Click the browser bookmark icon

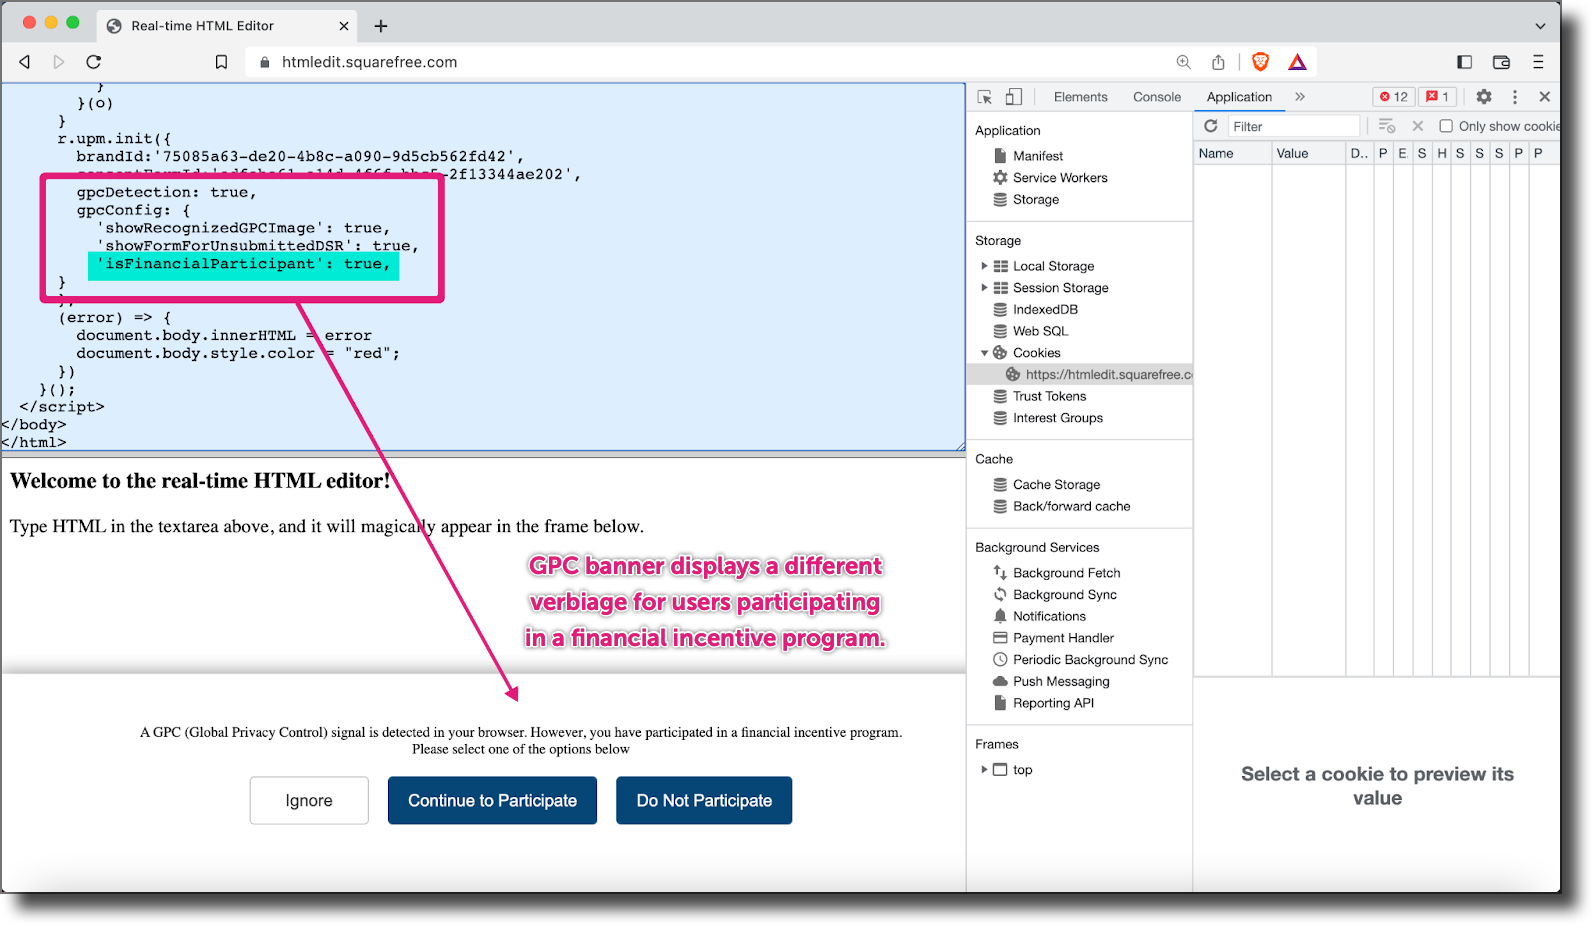click(221, 62)
